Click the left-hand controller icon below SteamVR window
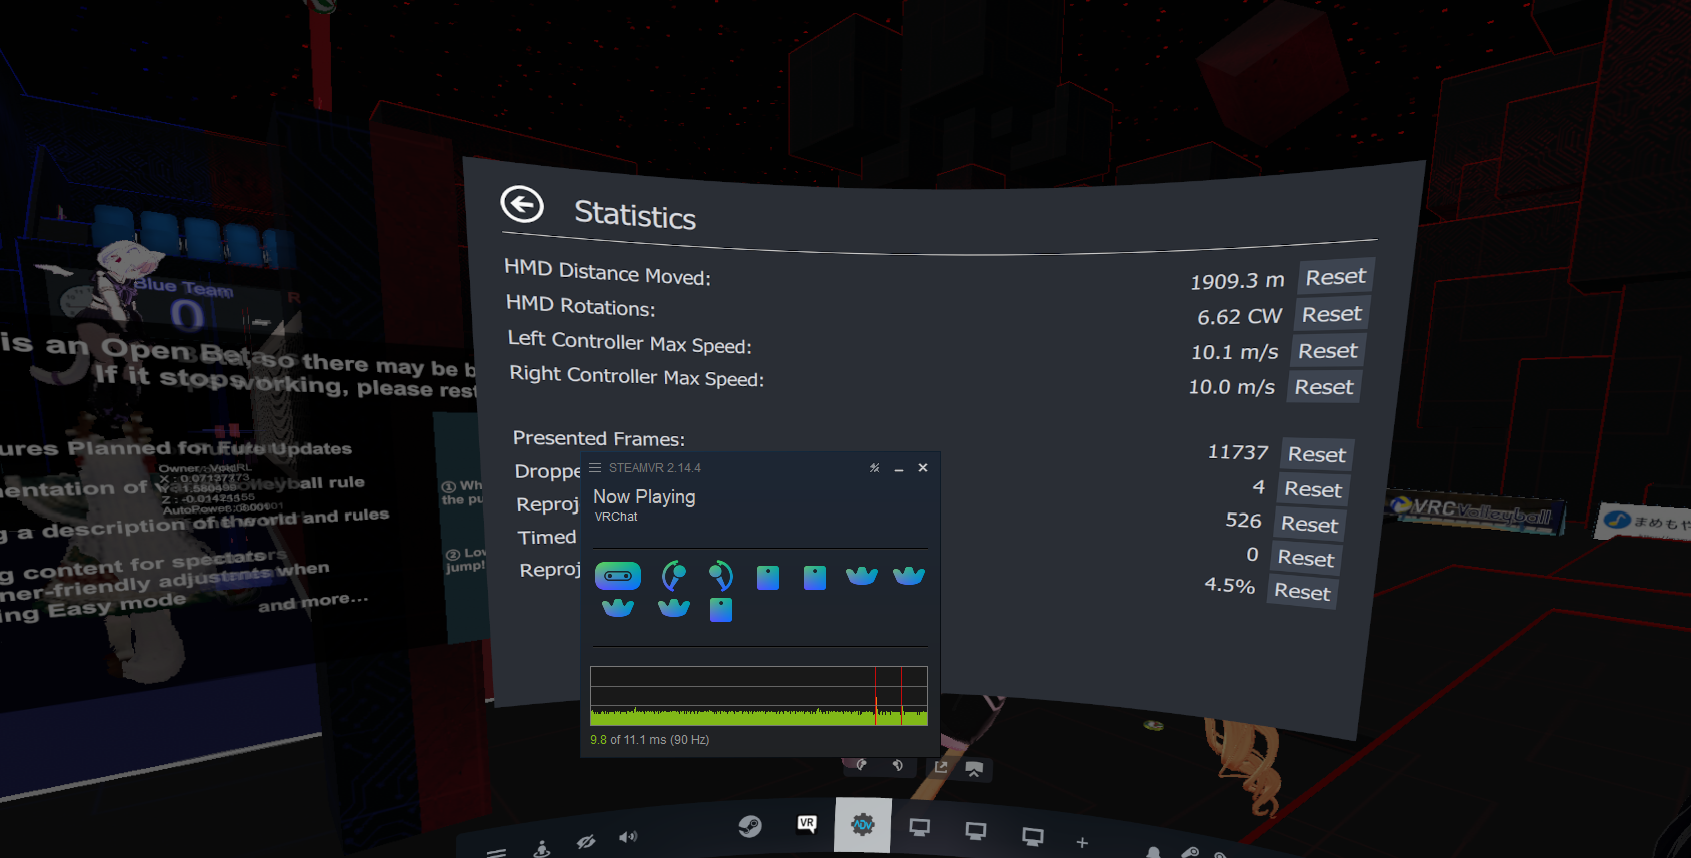 (862, 765)
